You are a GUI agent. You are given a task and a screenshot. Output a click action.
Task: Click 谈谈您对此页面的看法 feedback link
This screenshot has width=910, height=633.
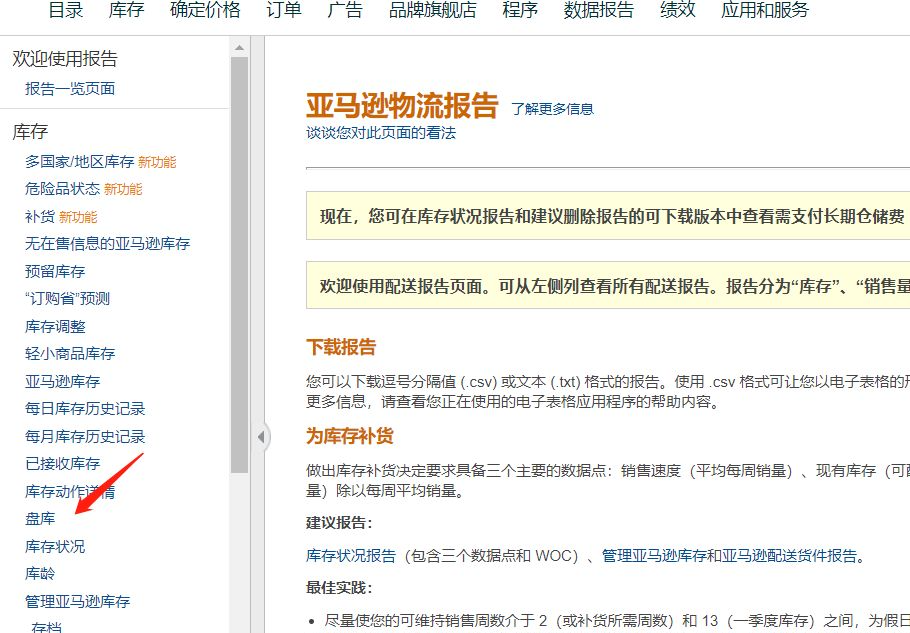pyautogui.click(x=381, y=133)
